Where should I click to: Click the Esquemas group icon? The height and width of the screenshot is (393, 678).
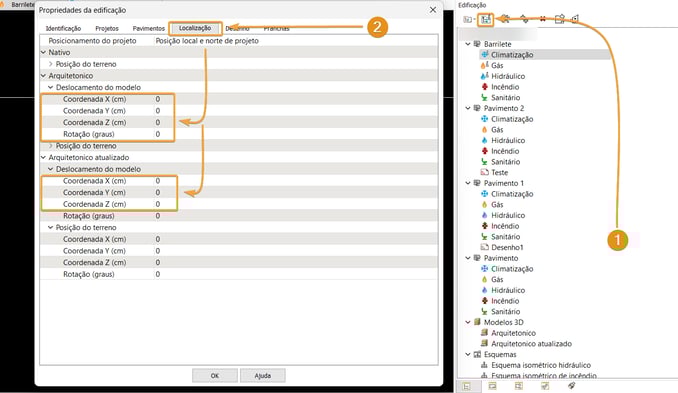point(477,355)
